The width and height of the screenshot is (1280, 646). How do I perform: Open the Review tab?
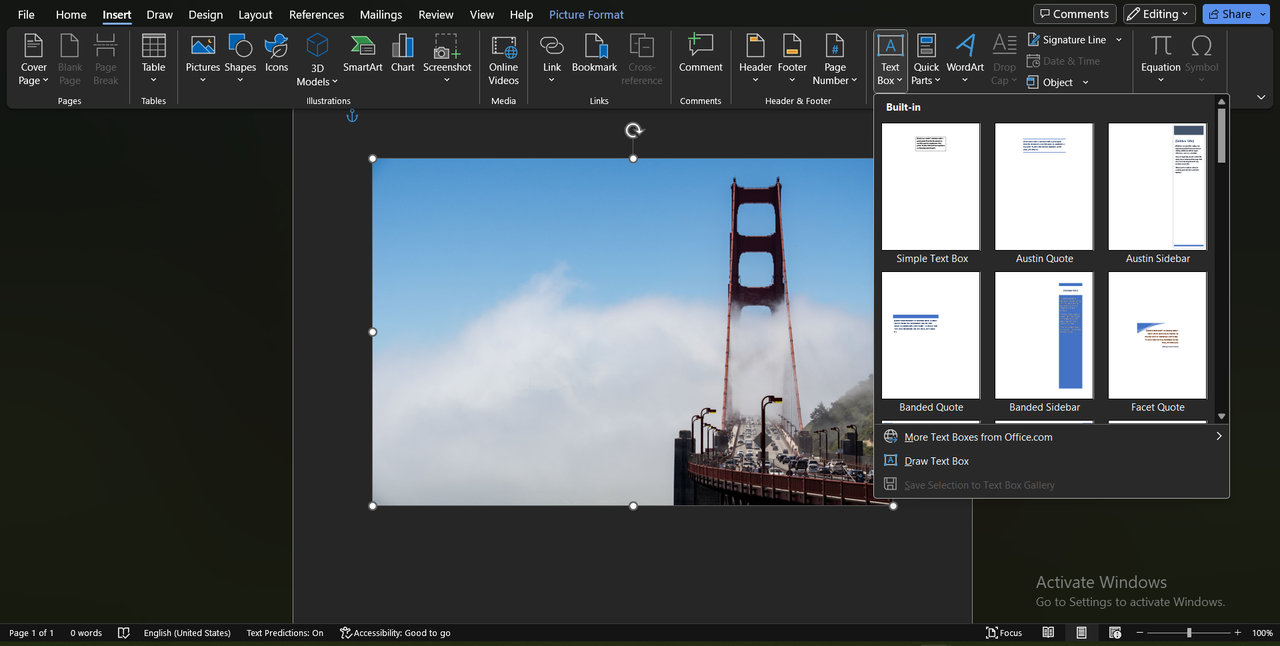[436, 15]
